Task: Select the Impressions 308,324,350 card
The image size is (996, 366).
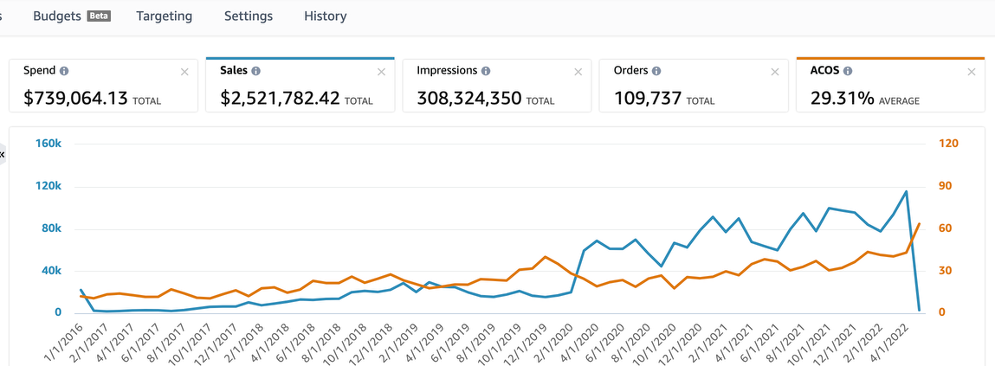Action: click(497, 86)
